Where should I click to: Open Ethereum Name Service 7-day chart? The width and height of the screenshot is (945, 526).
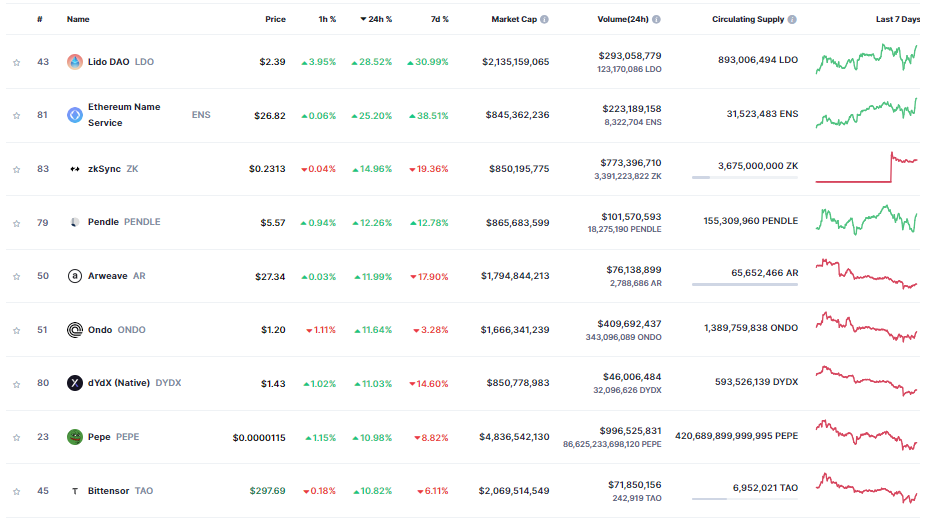[x=867, y=113]
